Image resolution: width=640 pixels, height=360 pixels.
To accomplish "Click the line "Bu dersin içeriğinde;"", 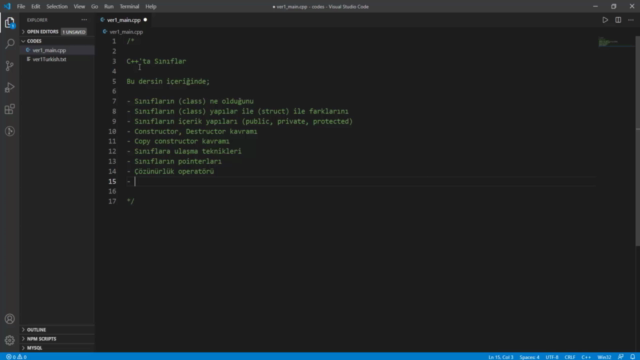I will pos(168,81).
